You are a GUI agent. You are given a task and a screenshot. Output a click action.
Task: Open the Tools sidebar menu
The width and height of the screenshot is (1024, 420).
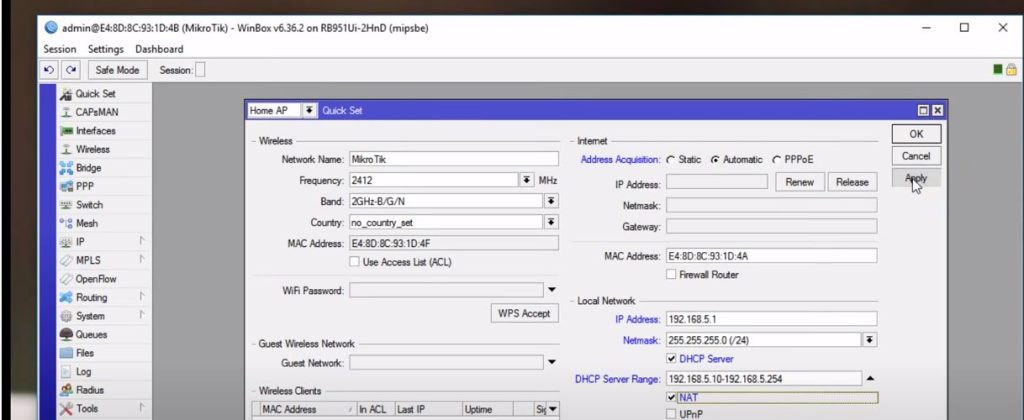[87, 408]
